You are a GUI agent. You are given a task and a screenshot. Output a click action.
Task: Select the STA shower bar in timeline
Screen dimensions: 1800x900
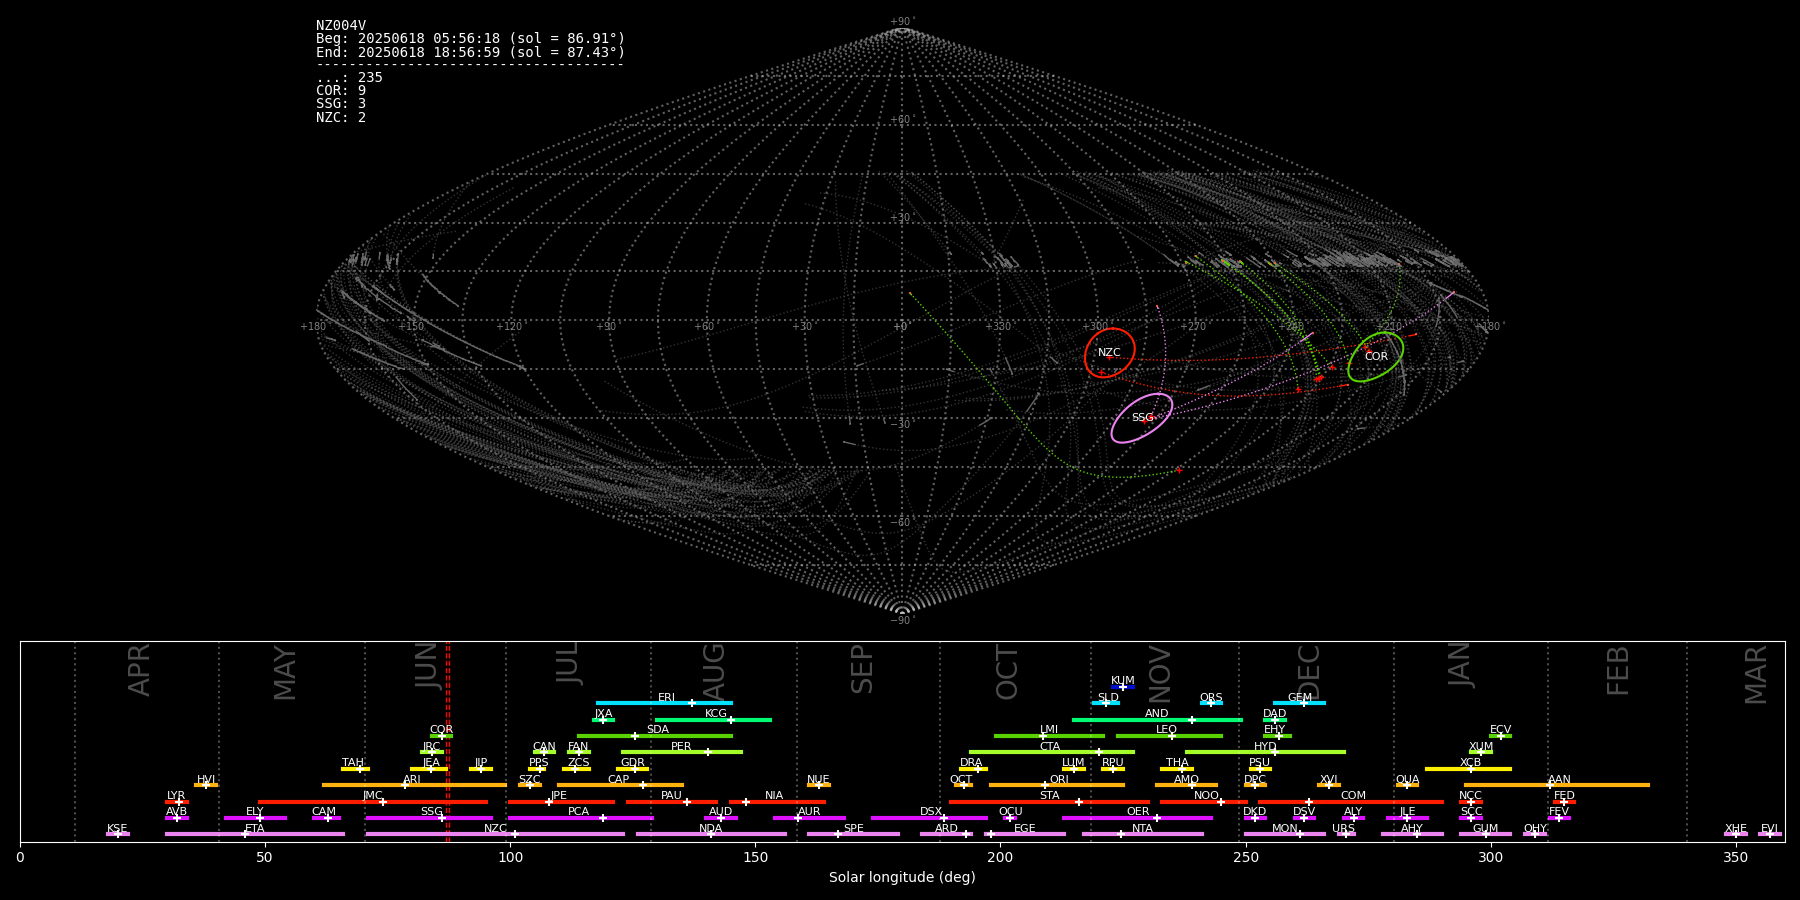pyautogui.click(x=1049, y=802)
